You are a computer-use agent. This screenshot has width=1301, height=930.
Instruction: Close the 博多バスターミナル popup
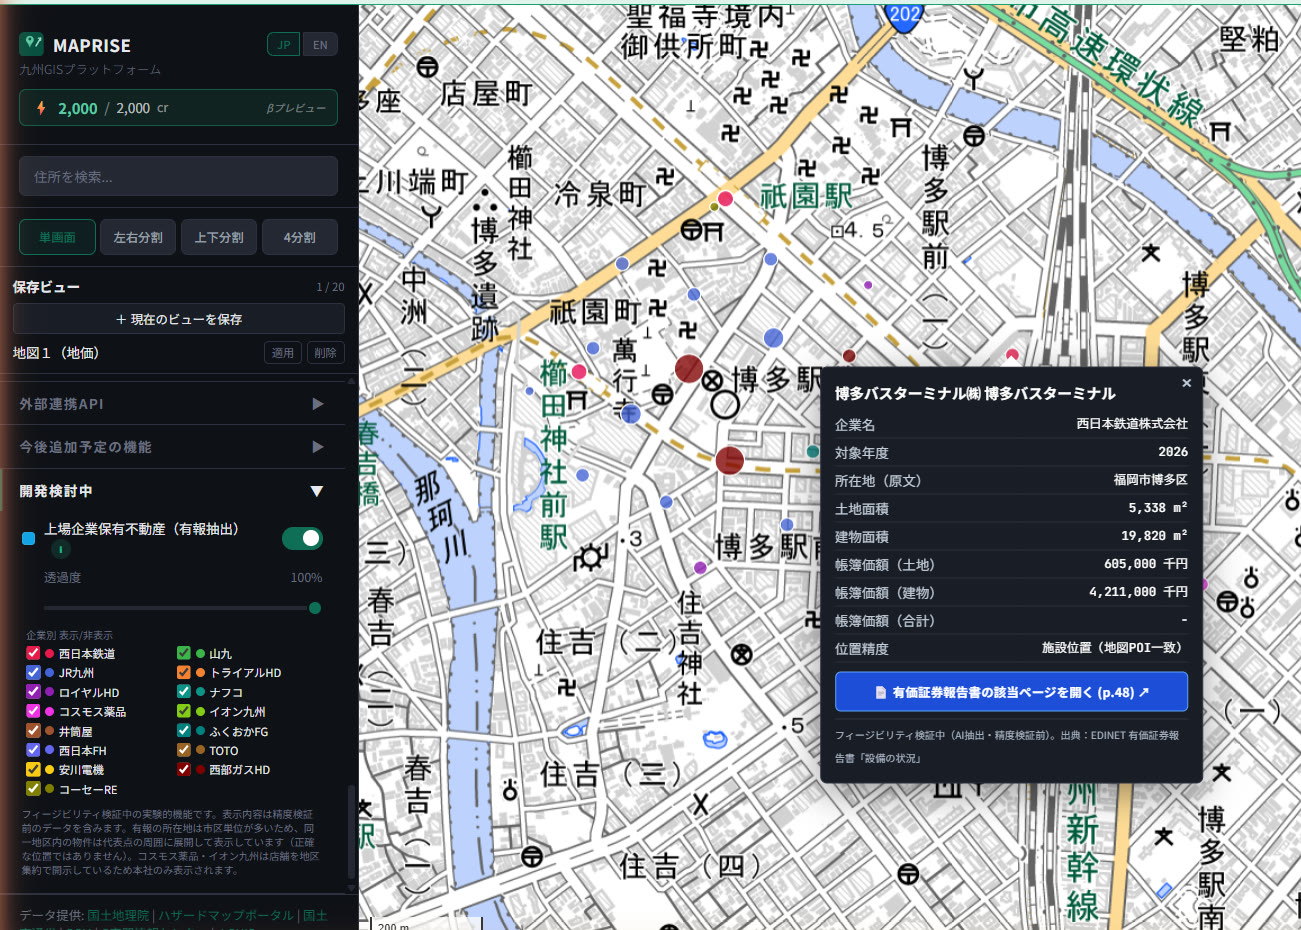click(x=1186, y=383)
